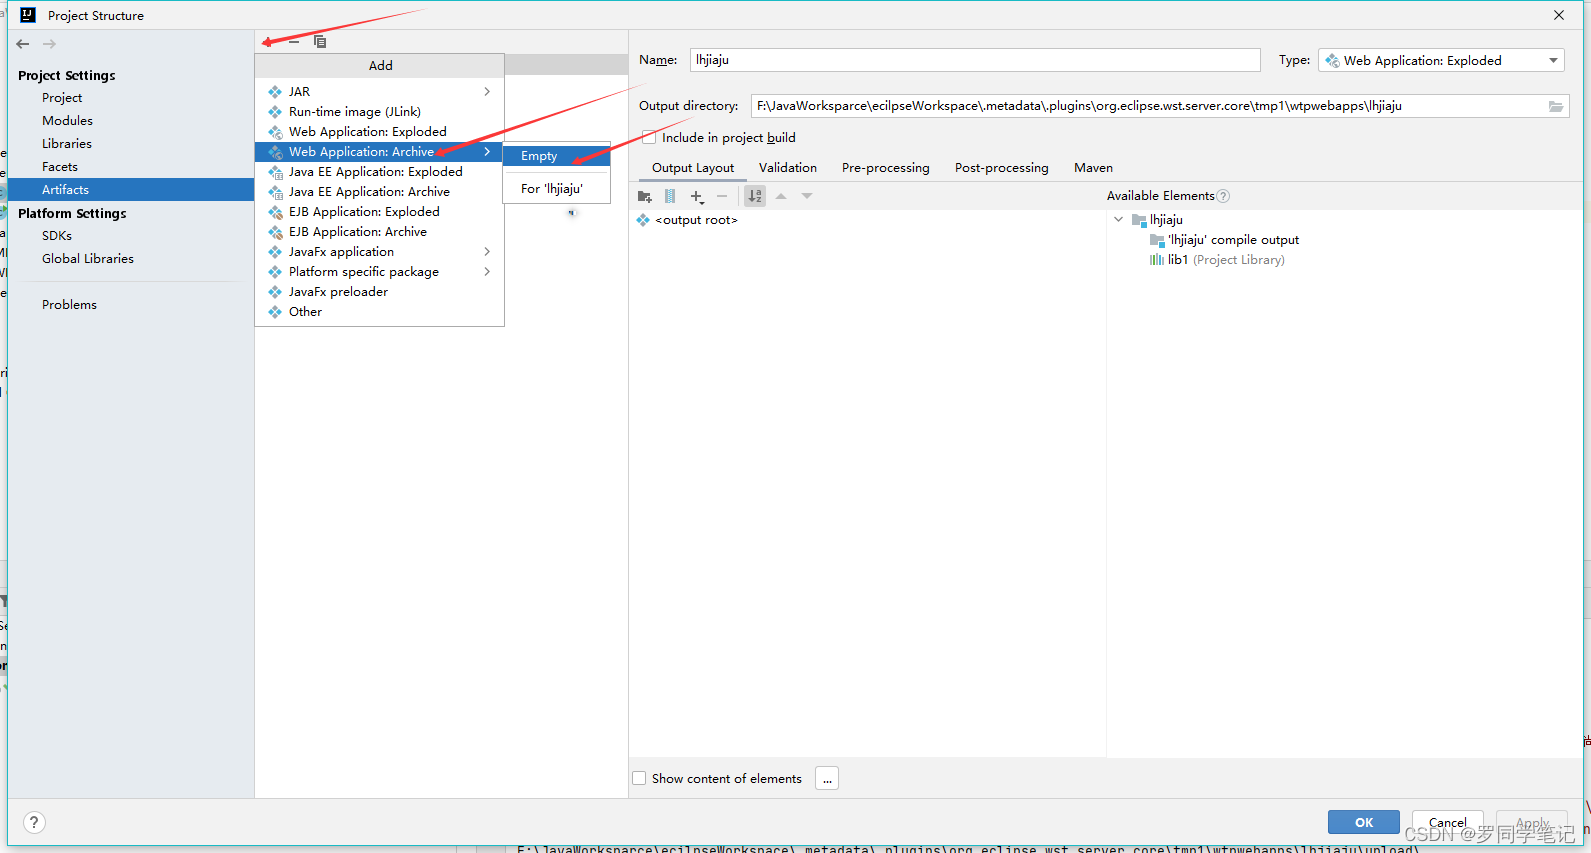
Task: Select Empty in the submenu
Action: 556,156
